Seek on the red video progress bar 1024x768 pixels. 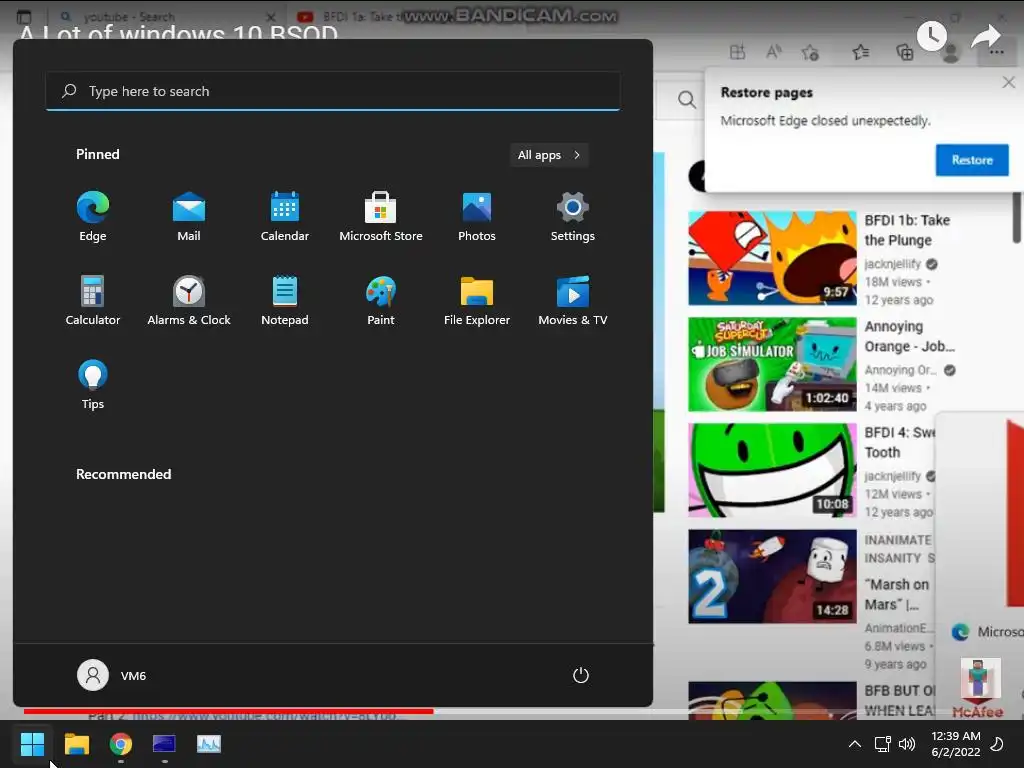pos(228,711)
